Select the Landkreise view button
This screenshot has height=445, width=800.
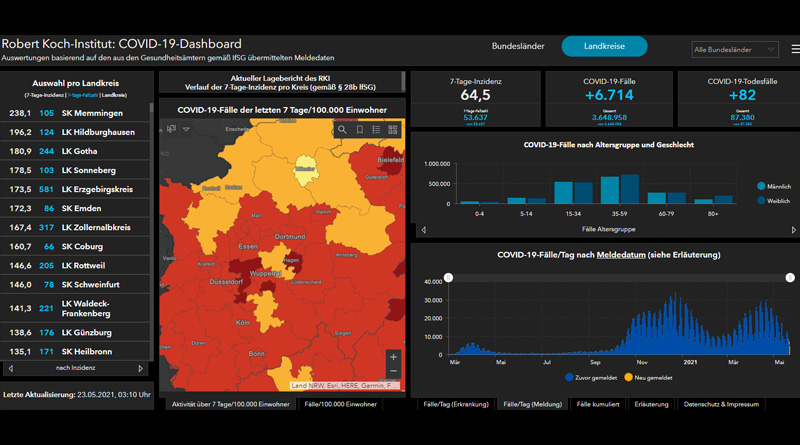[604, 46]
